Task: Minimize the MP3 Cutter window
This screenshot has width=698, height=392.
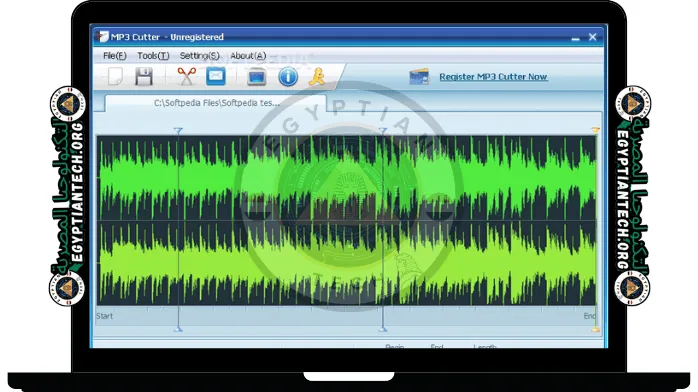Action: [x=576, y=38]
